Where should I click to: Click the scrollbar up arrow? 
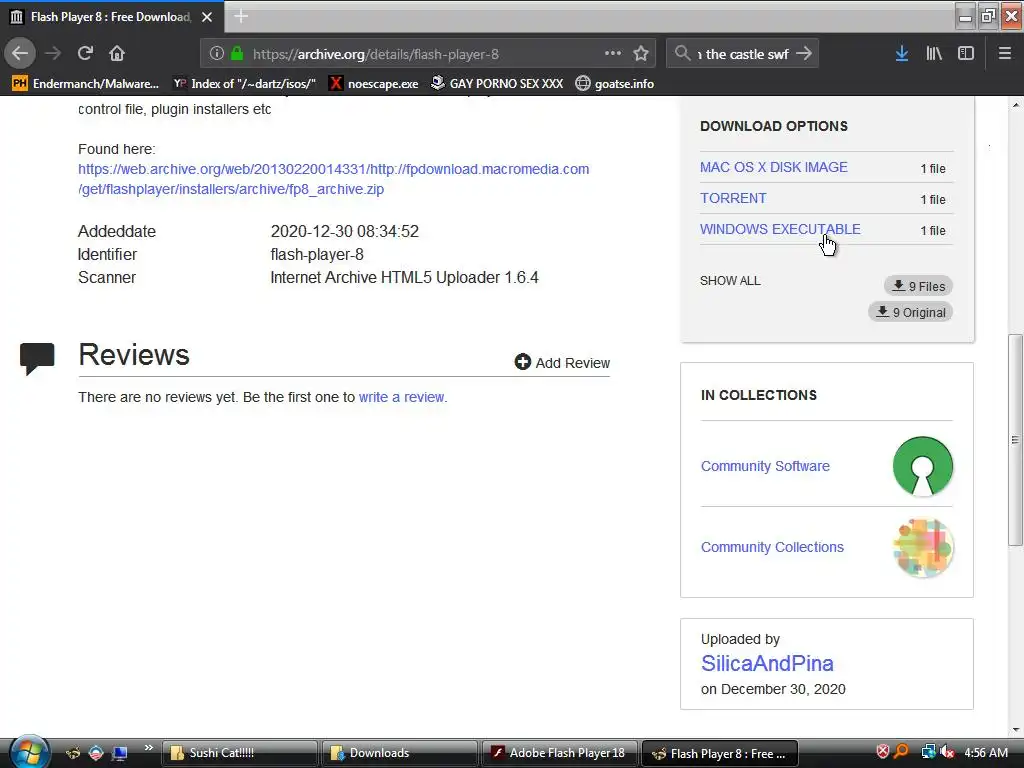click(1015, 104)
